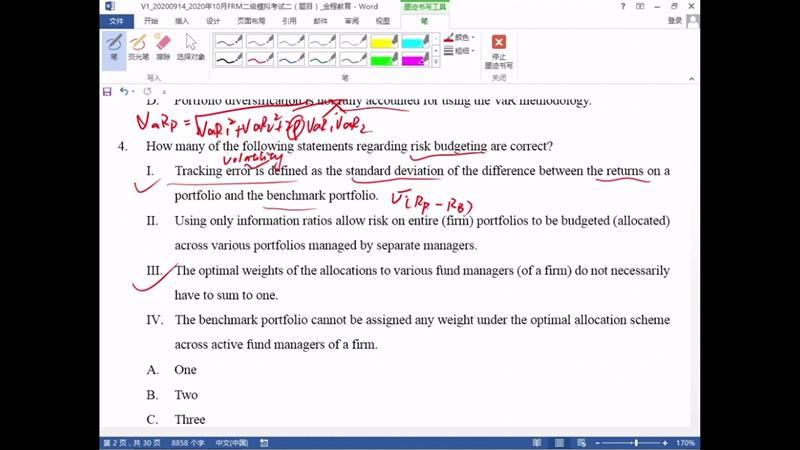
Task: Click 登录 (Sign in) at top right
Action: coord(675,20)
